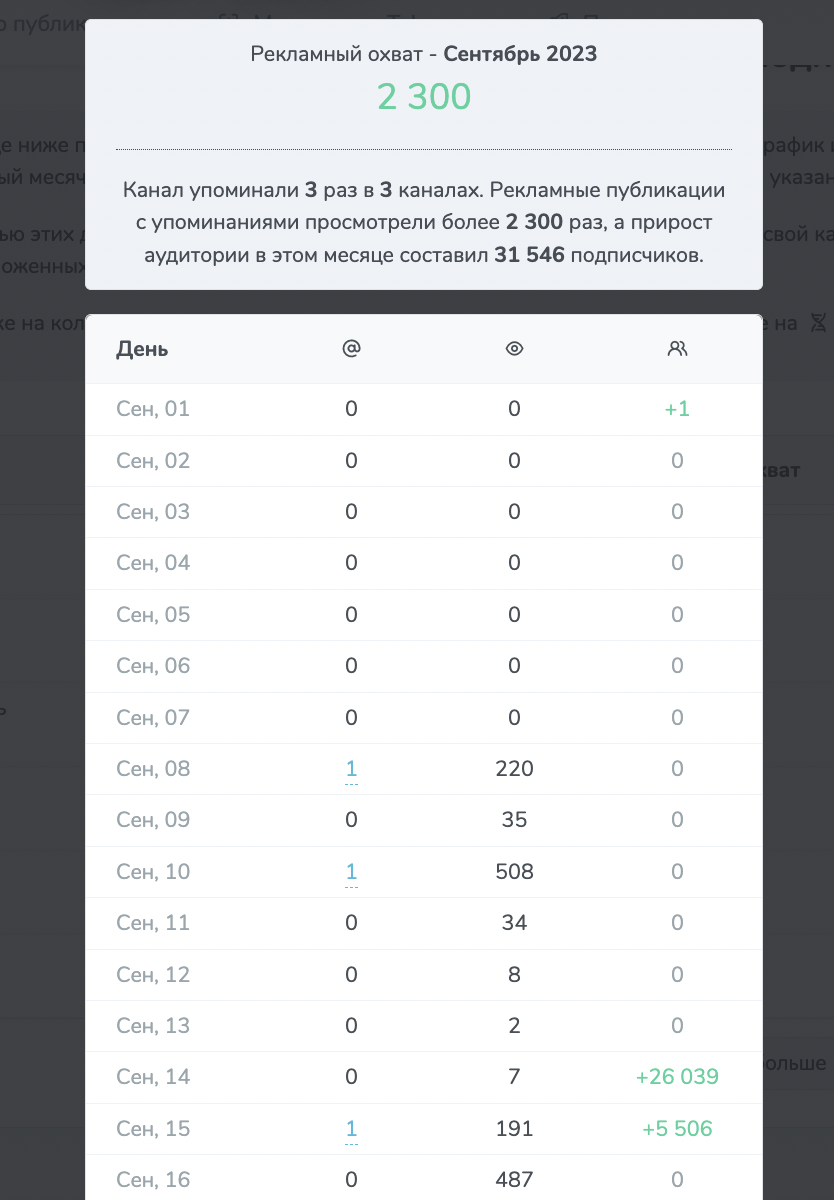Viewport: 834px width, 1200px height.
Task: Click the +1 subscriber value on Сен, 01
Action: pos(677,409)
